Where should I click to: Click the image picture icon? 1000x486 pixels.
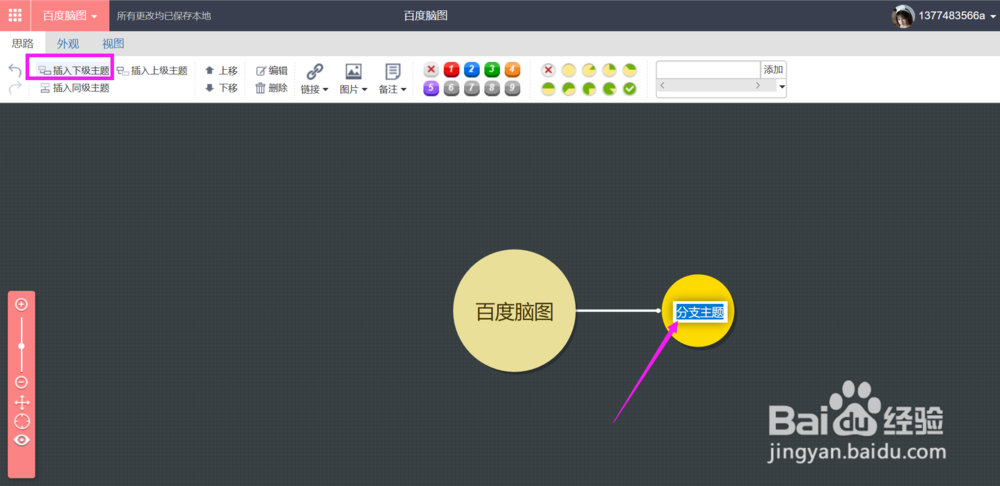[353, 71]
